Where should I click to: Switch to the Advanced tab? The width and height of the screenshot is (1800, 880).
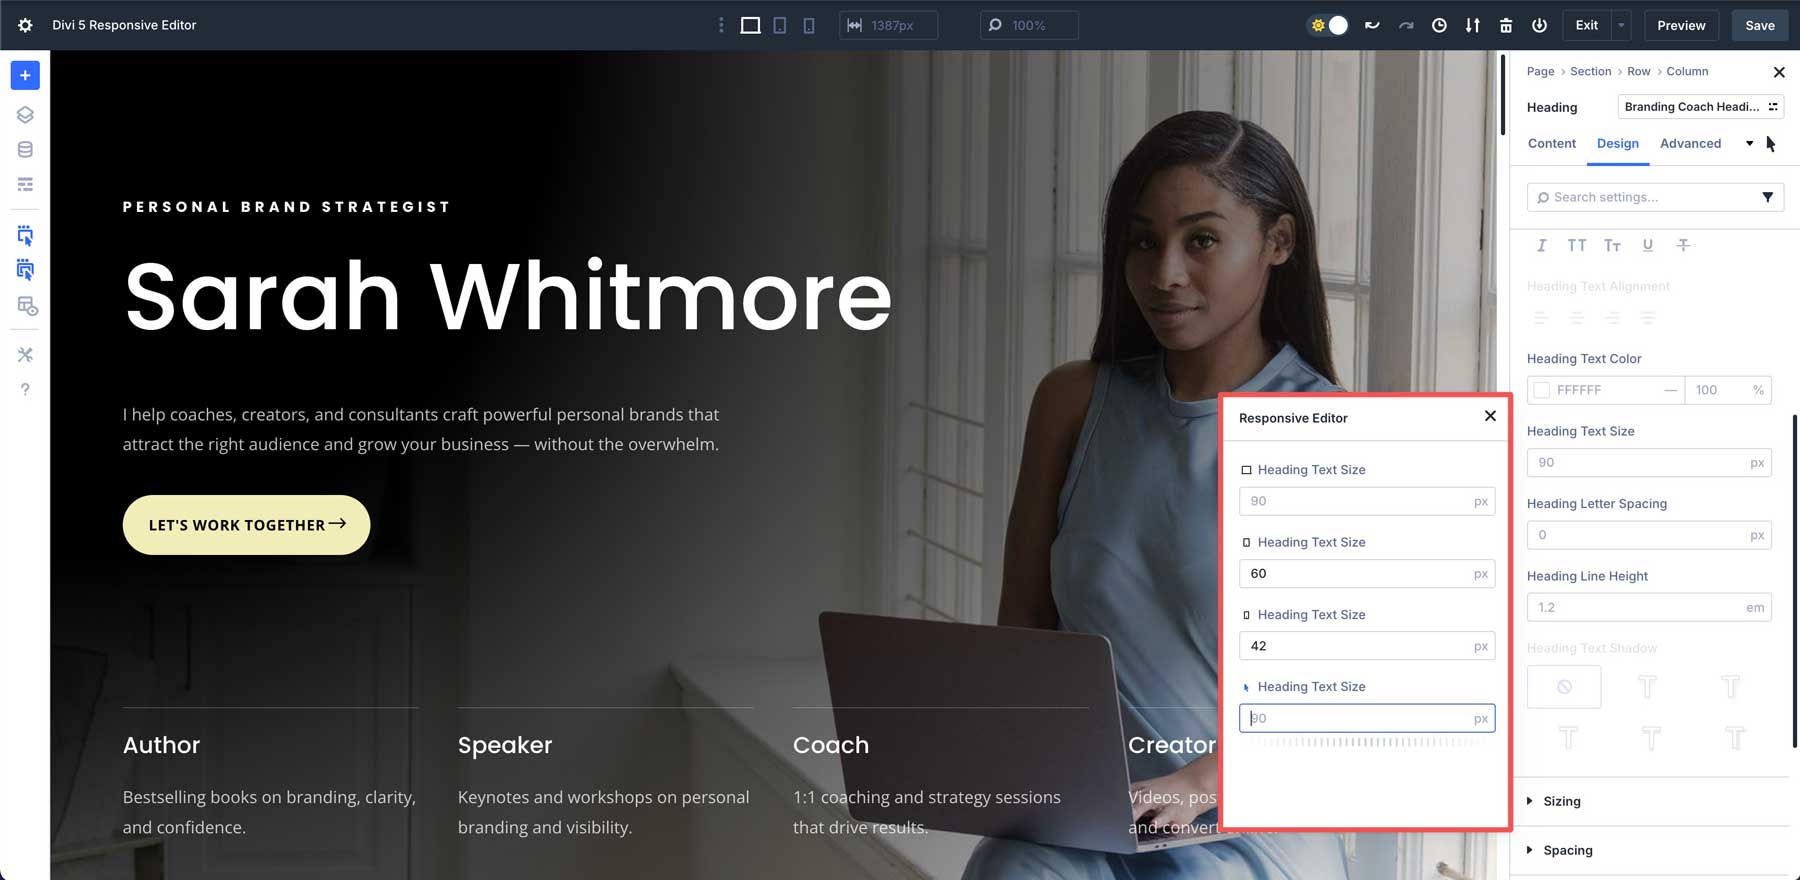[1690, 143]
